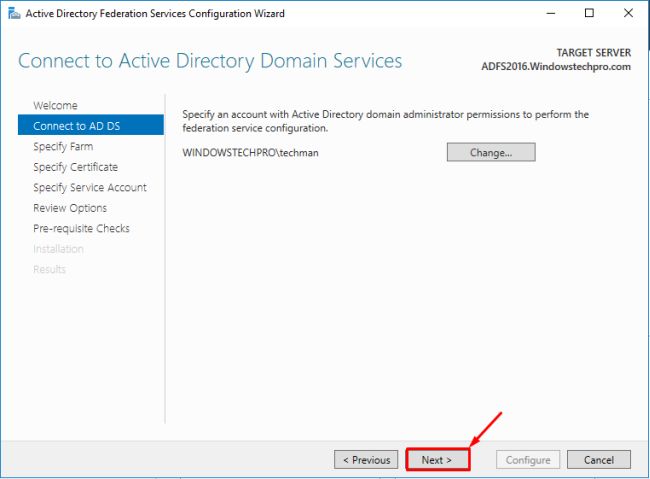650x479 pixels.
Task: Click Next to continue the wizard
Action: (437, 460)
